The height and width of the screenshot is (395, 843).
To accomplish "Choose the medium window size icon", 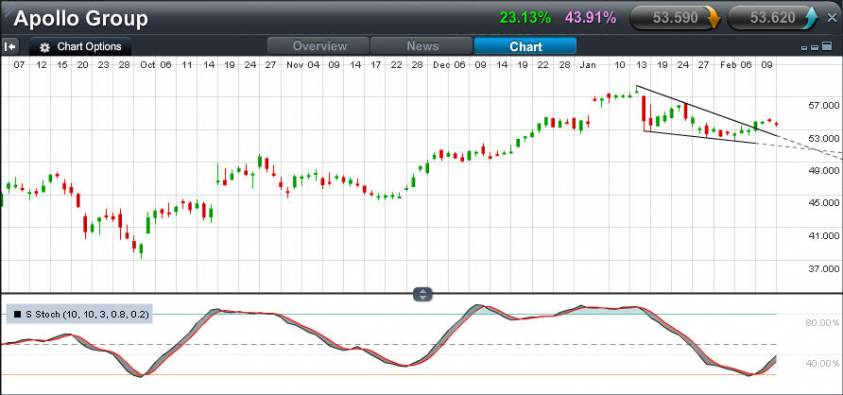I will coord(814,47).
